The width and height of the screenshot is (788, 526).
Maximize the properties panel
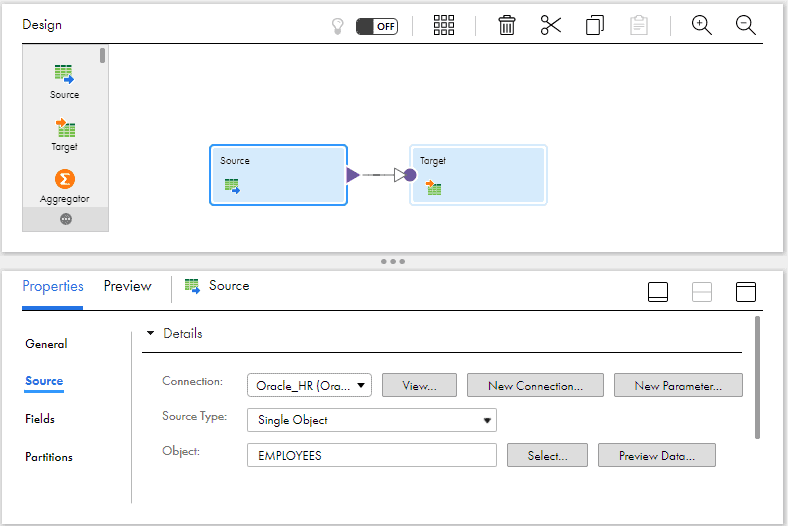point(746,292)
